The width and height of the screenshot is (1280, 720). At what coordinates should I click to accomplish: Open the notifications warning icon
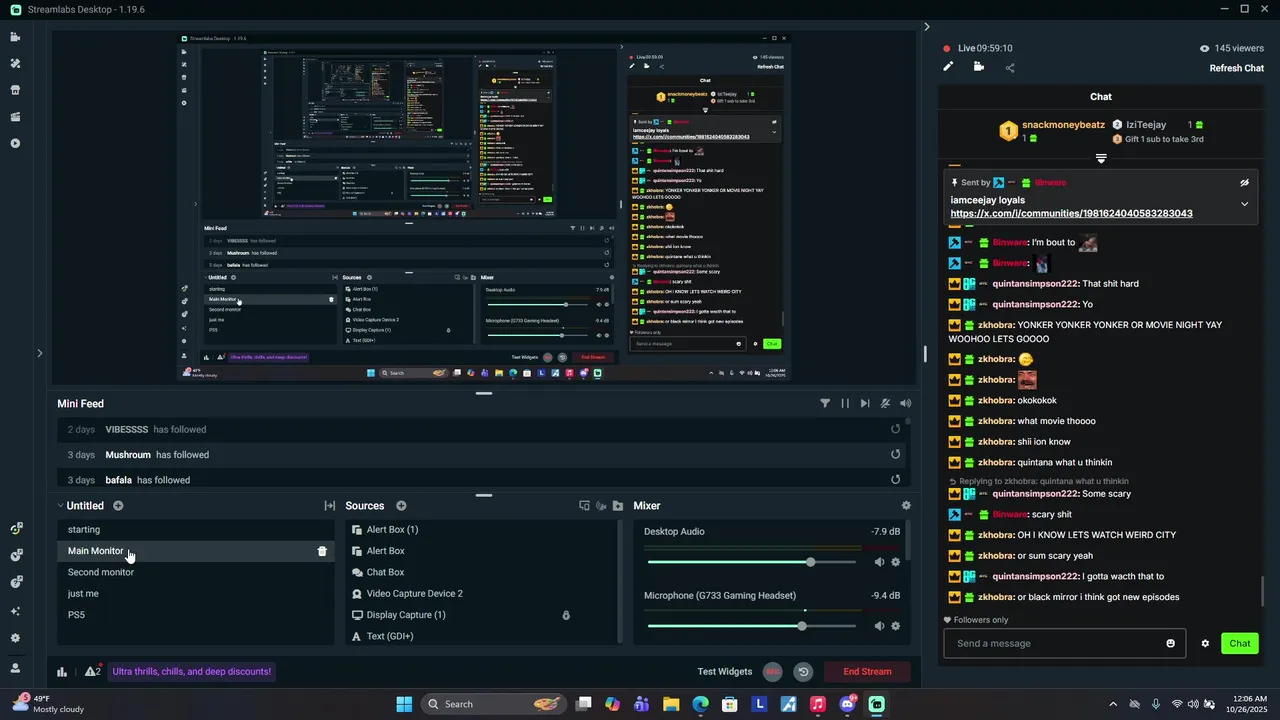coord(92,672)
